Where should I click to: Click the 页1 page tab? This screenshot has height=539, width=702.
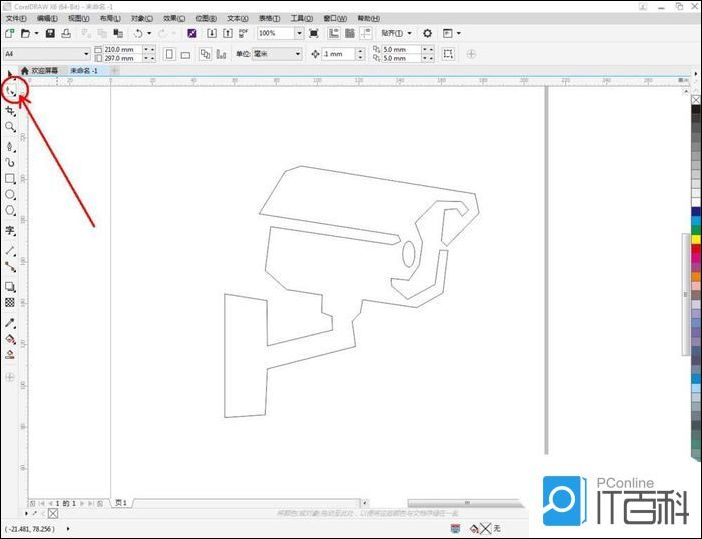(x=121, y=502)
